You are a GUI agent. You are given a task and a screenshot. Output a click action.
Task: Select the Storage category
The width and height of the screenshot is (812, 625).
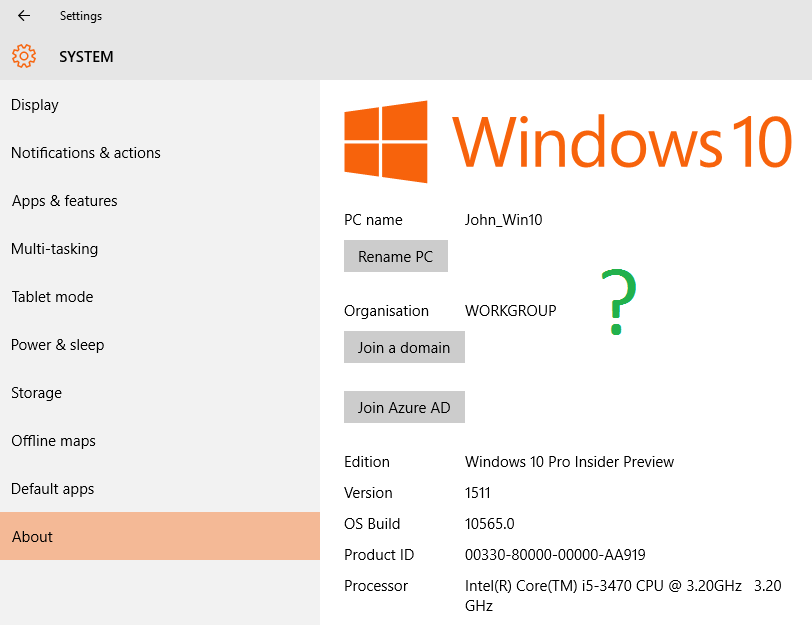(x=37, y=393)
